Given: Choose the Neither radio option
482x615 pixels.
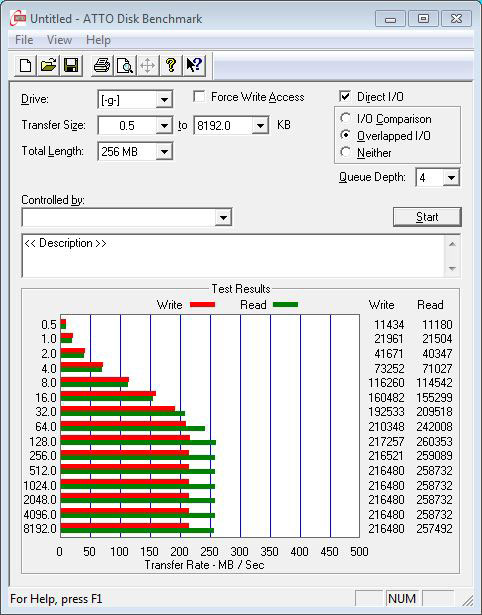Looking at the screenshot, I should coord(346,152).
